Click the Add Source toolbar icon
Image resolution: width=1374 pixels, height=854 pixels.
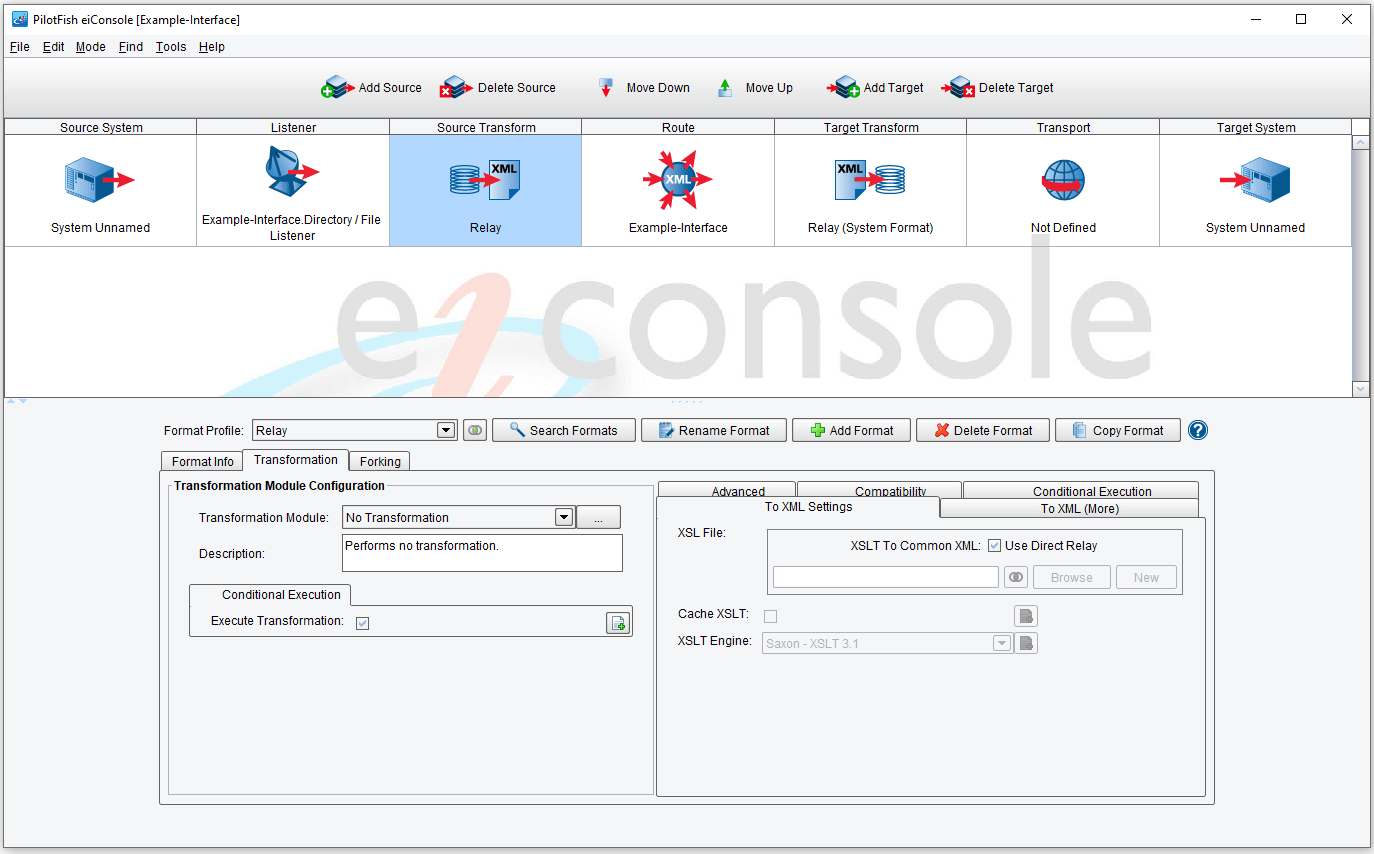tap(338, 88)
